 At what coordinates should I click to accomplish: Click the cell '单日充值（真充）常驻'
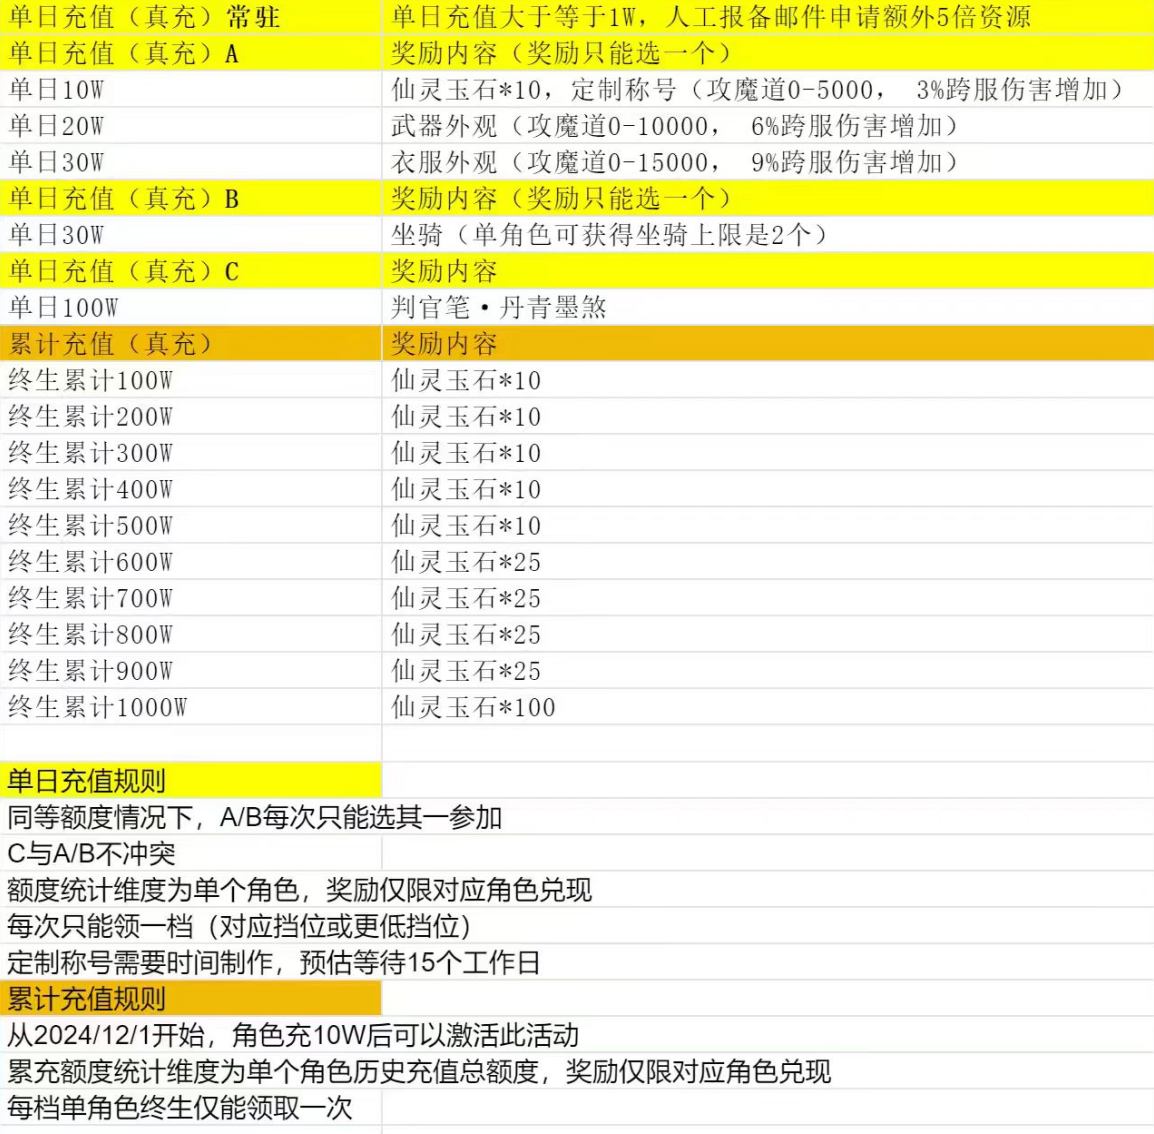tap(144, 17)
